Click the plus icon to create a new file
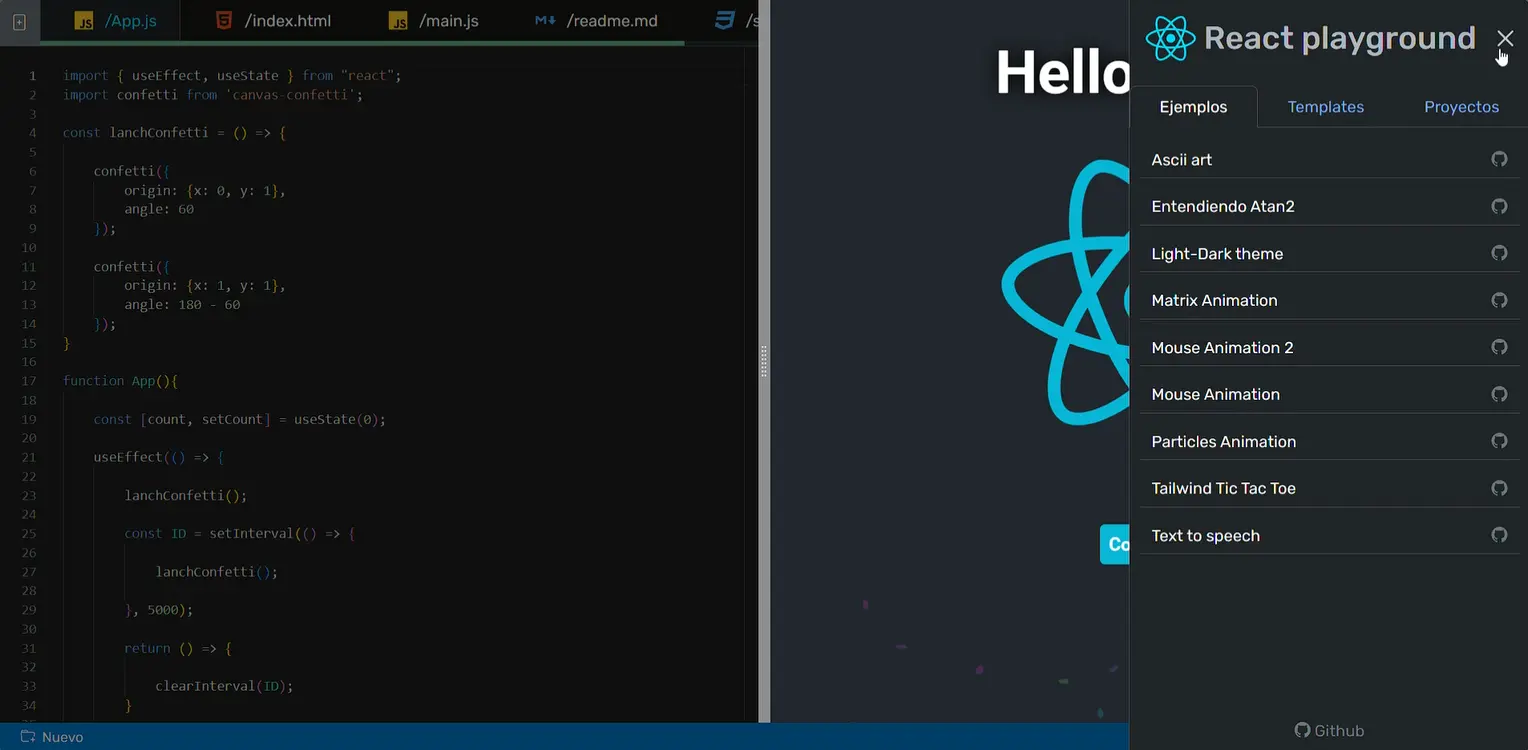Viewport: 1528px width, 750px height. click(18, 21)
